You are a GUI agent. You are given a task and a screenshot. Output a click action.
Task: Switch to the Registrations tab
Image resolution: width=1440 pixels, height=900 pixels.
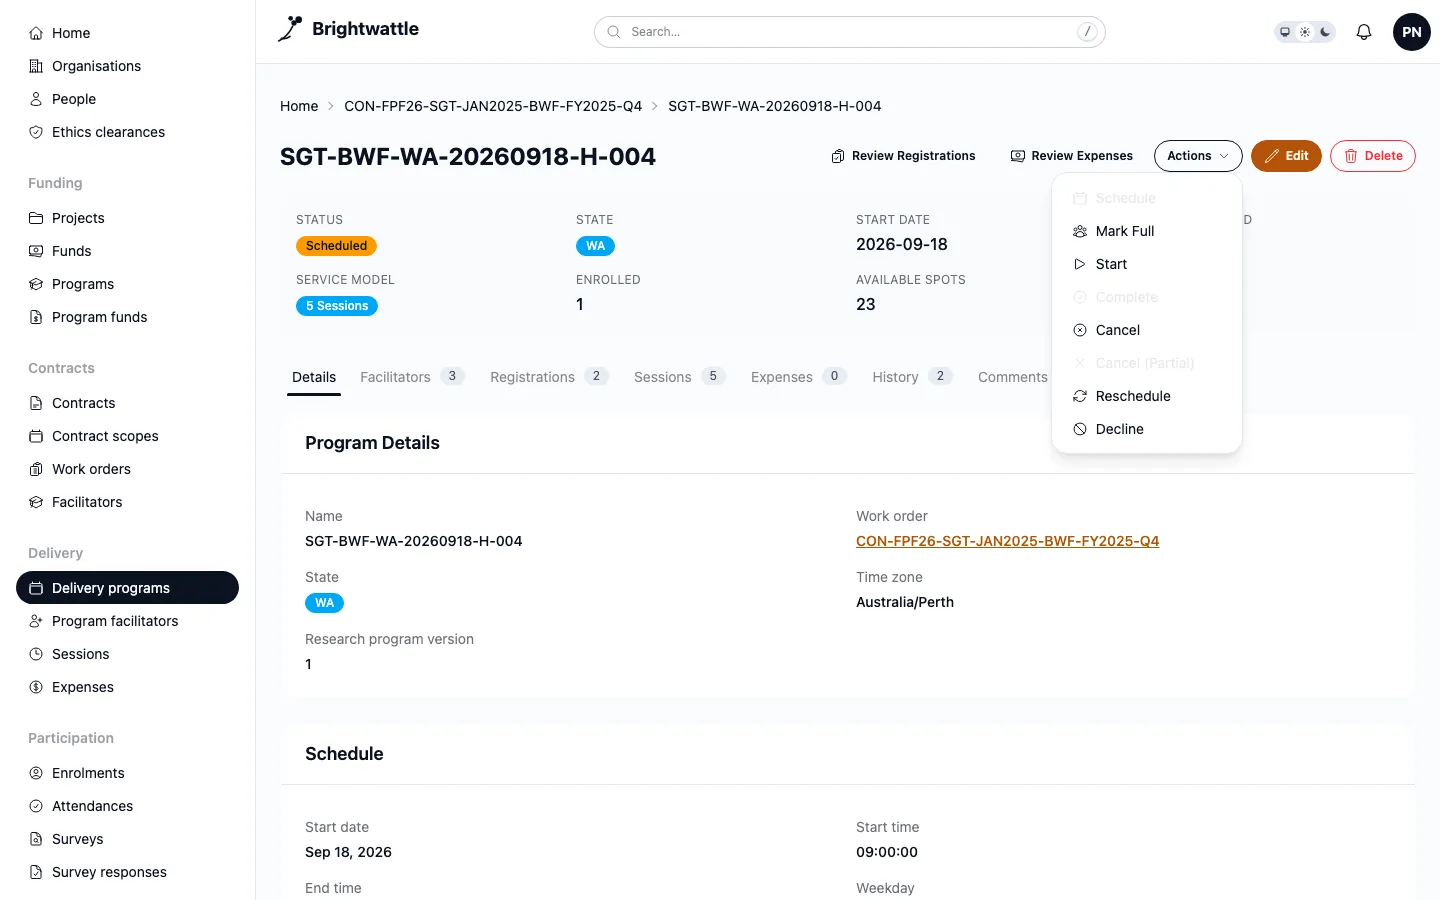pyautogui.click(x=549, y=377)
